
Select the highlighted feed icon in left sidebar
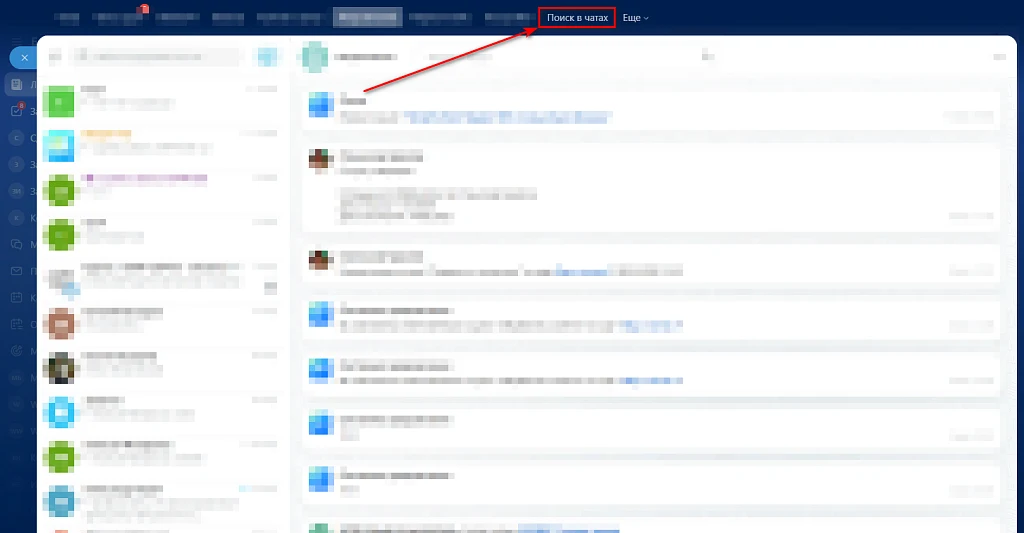coord(17,84)
